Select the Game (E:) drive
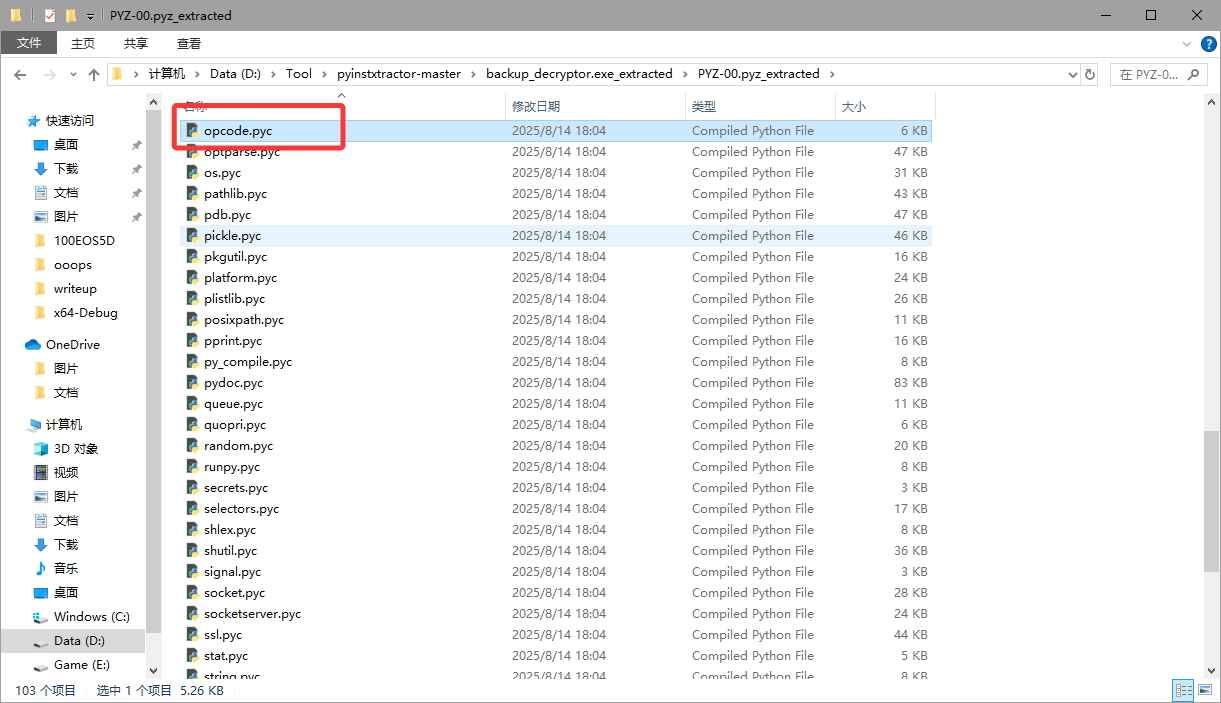Screen dimensions: 1221x703 tap(82, 664)
